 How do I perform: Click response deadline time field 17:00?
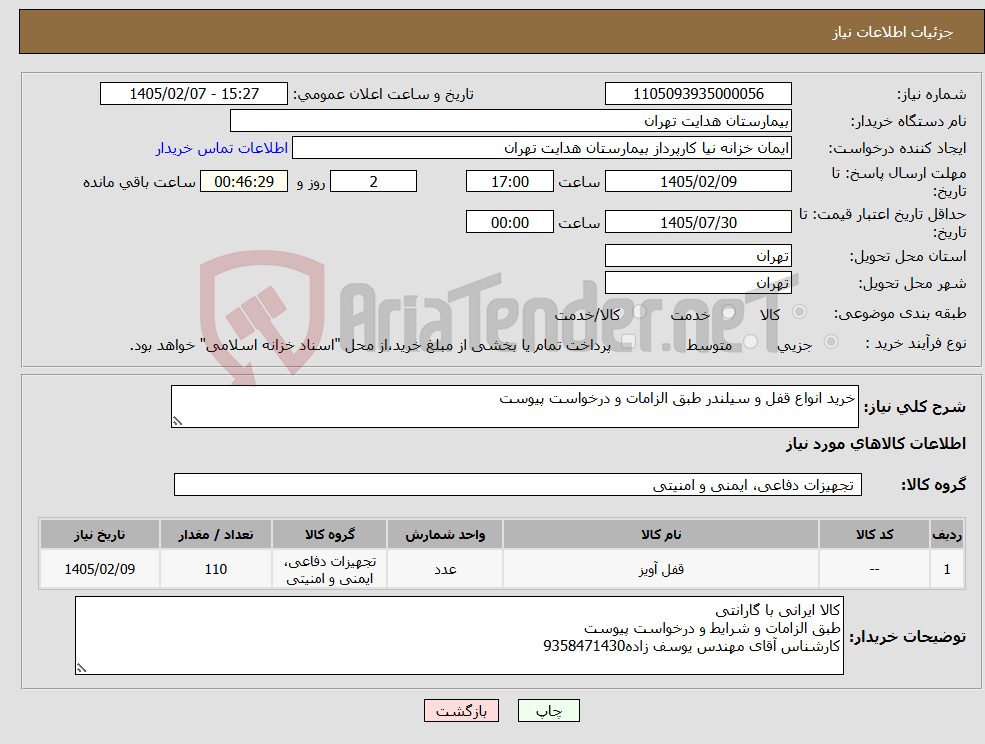(x=509, y=182)
